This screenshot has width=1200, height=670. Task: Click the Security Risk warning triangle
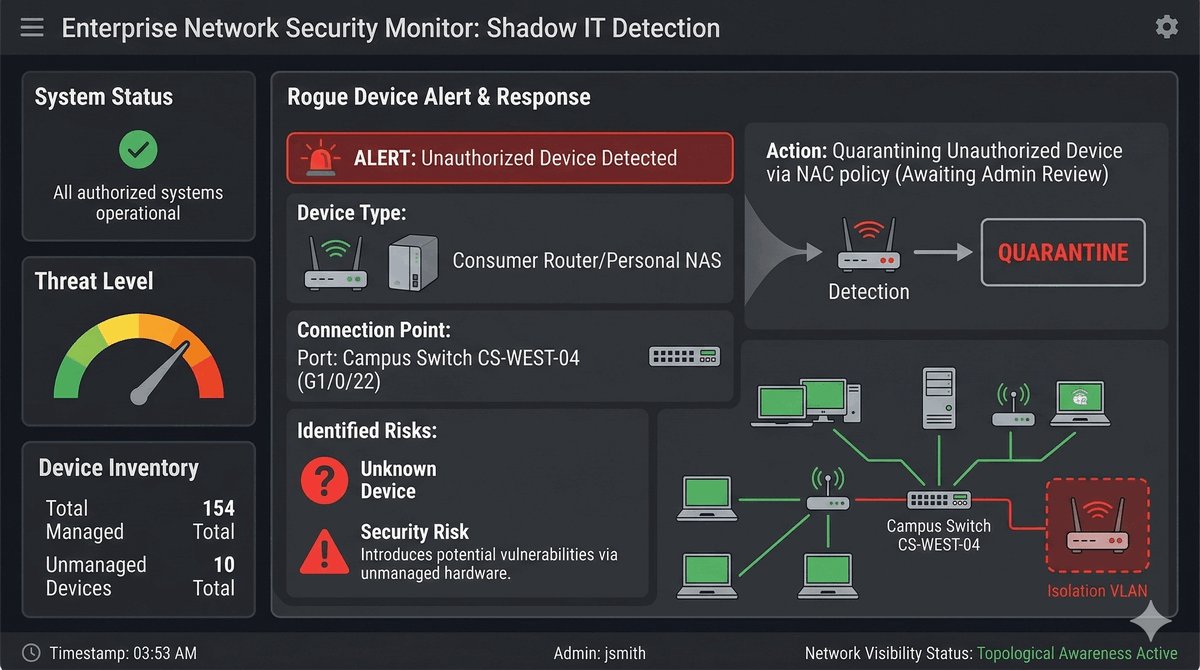324,547
